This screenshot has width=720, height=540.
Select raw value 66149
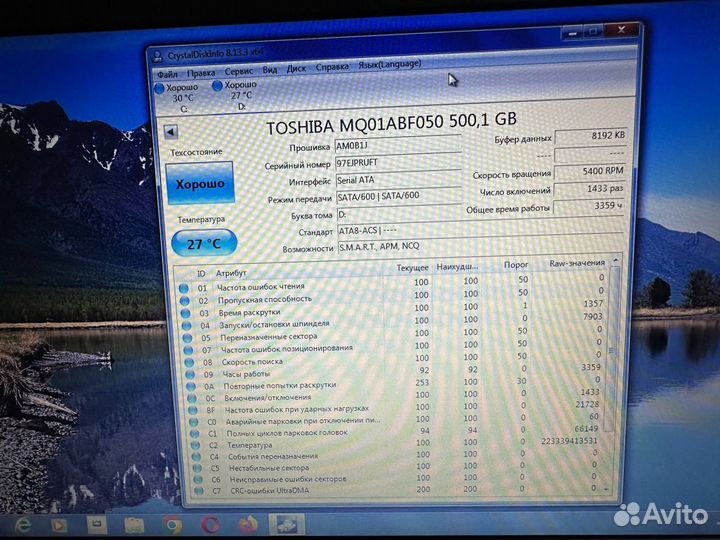click(586, 429)
